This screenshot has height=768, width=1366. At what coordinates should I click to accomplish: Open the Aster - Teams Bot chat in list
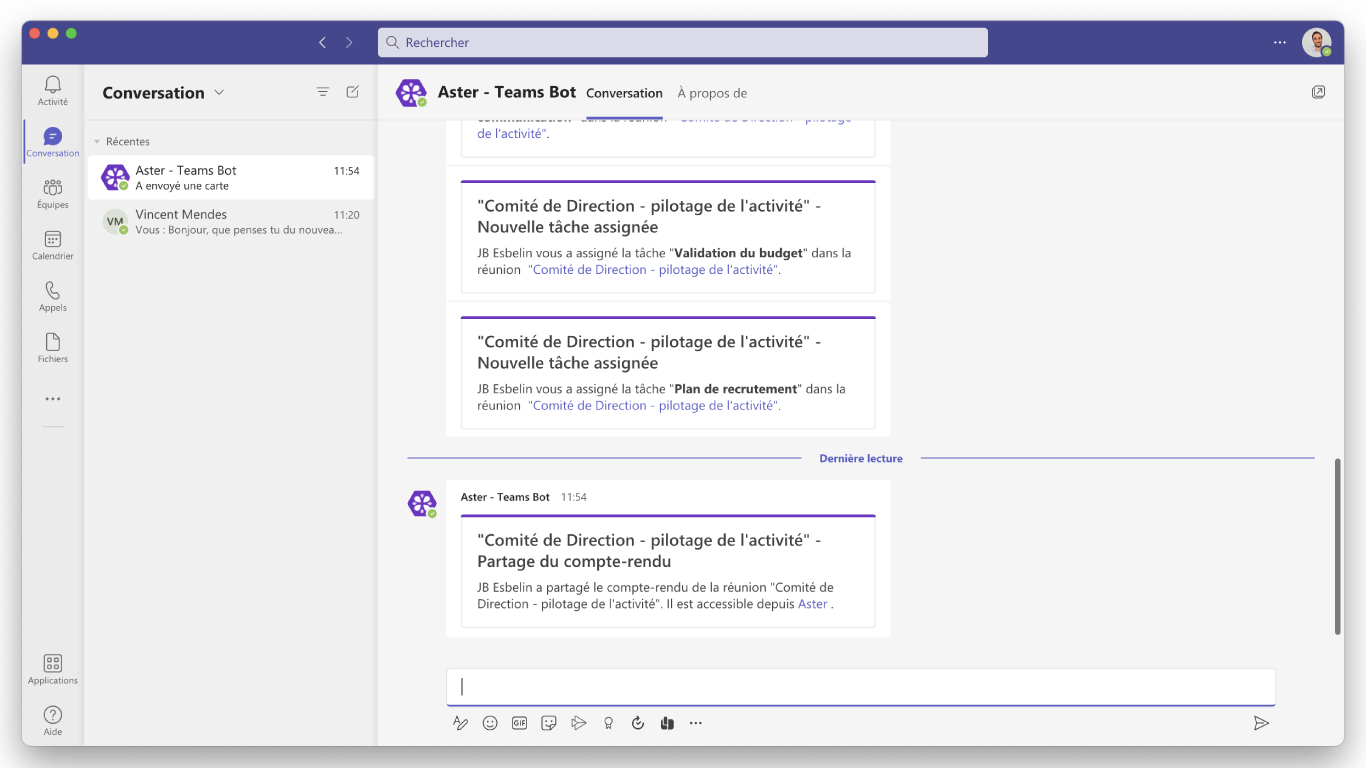pos(230,178)
